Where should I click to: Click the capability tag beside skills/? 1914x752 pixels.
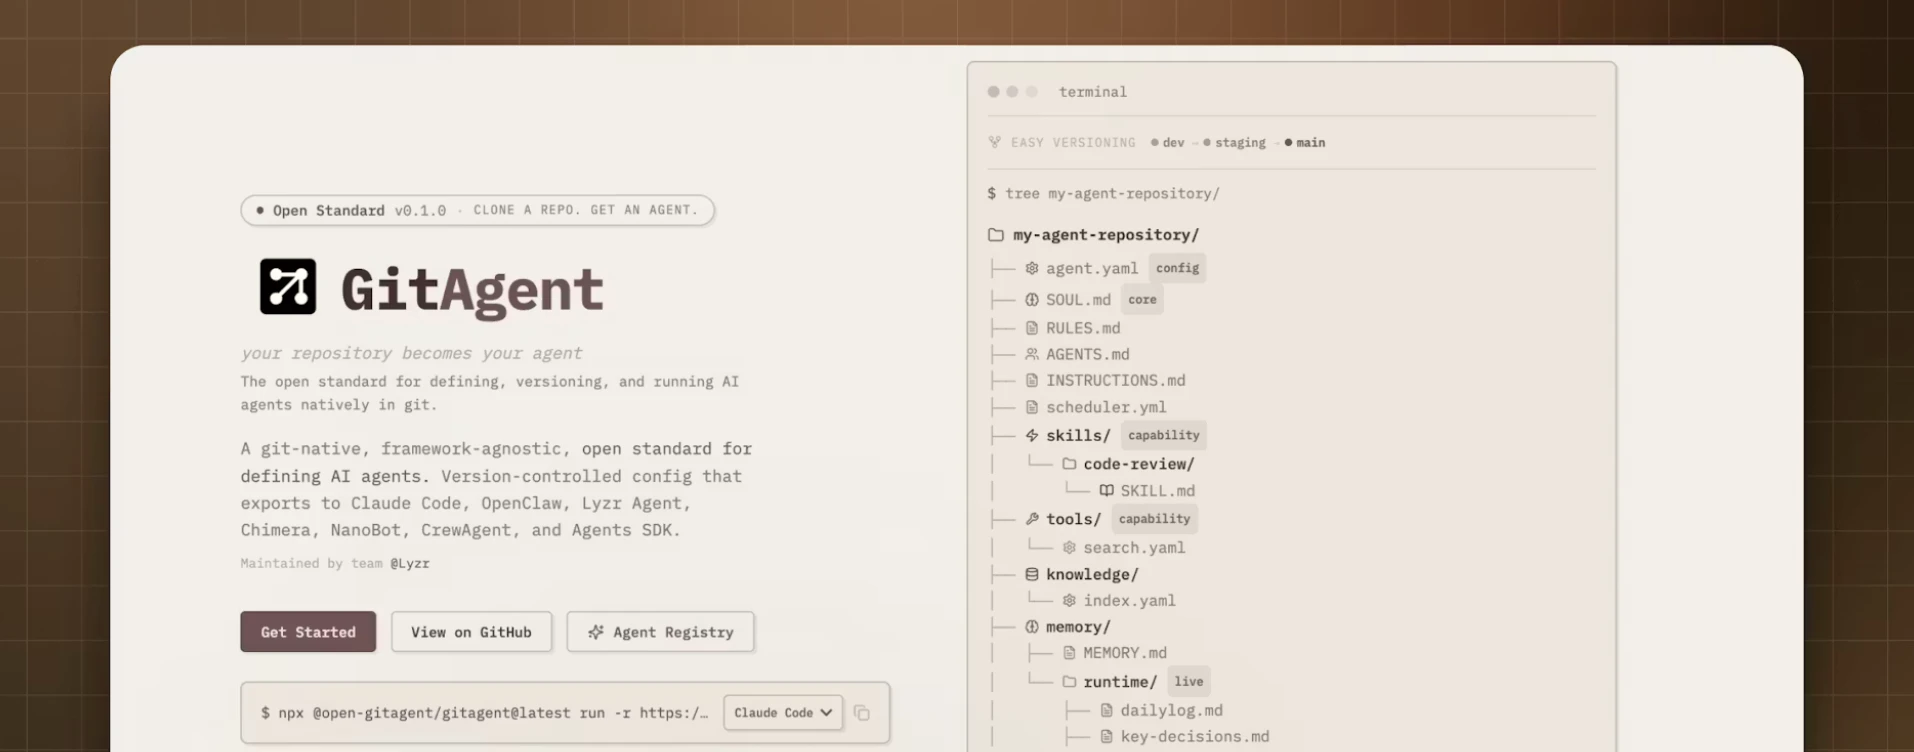coord(1163,435)
